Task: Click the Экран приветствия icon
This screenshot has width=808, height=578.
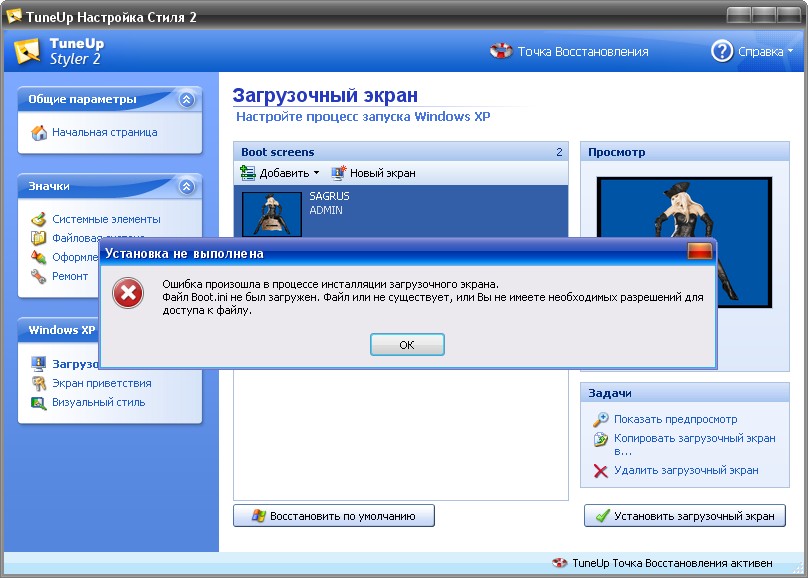Action: pos(39,383)
